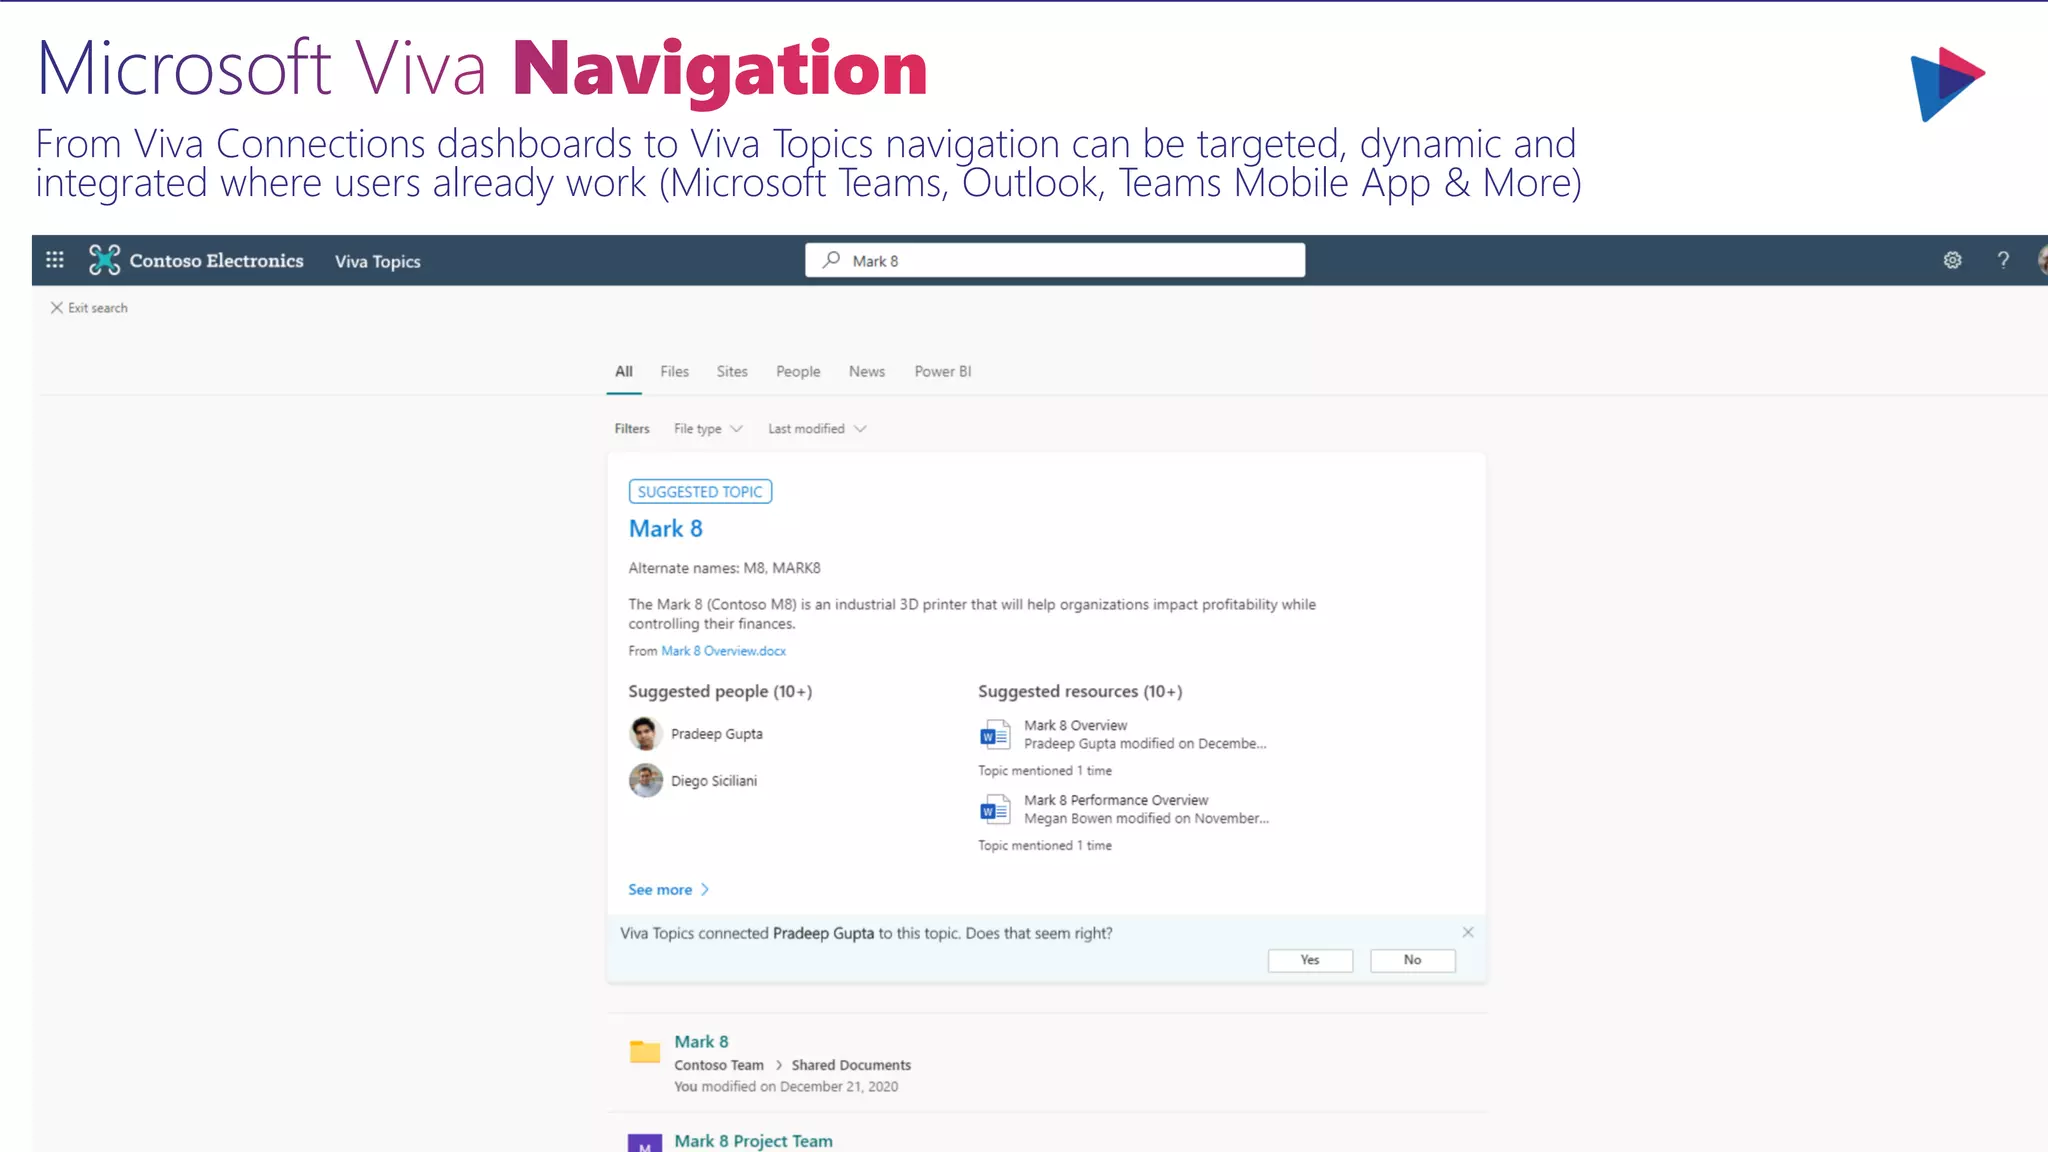
Task: Click 'You modified on December 21, 2020' text
Action: coord(786,1086)
